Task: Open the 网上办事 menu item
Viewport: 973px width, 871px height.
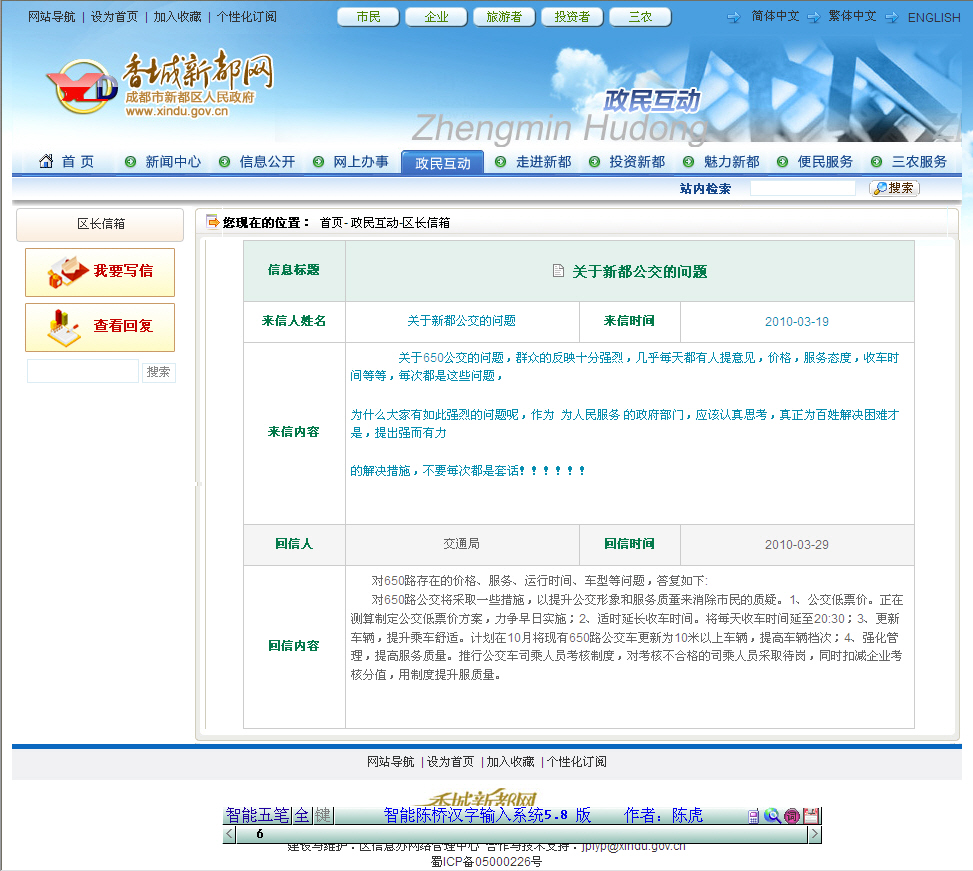Action: click(x=361, y=162)
